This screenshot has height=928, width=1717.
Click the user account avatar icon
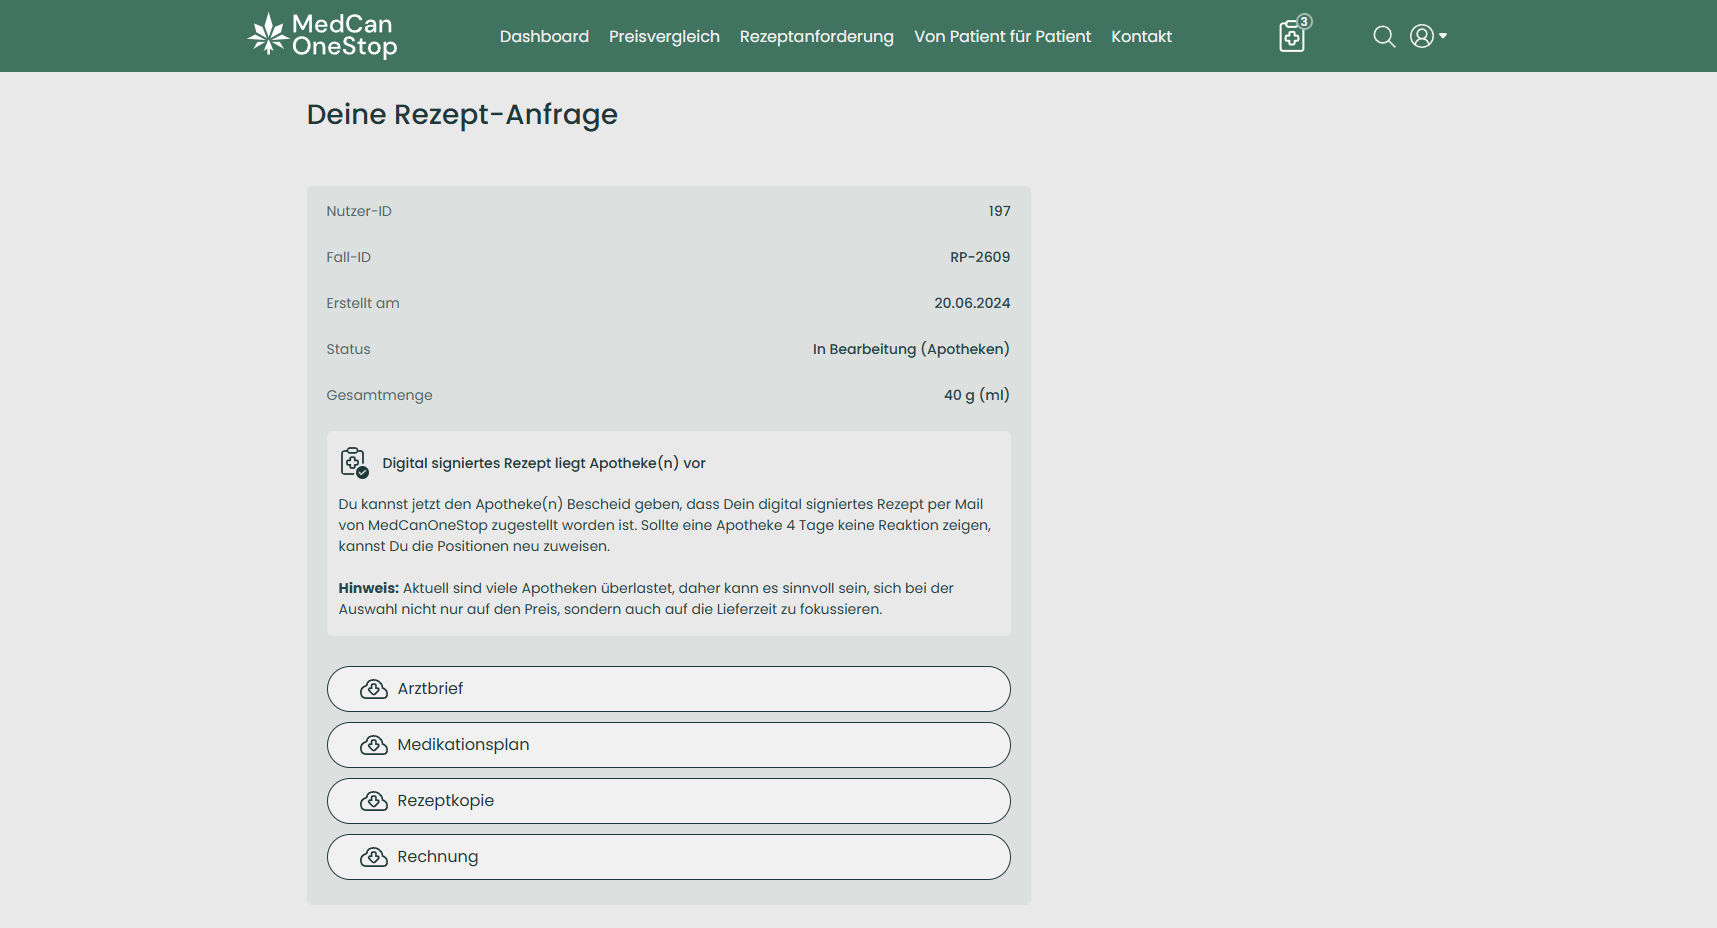1421,36
